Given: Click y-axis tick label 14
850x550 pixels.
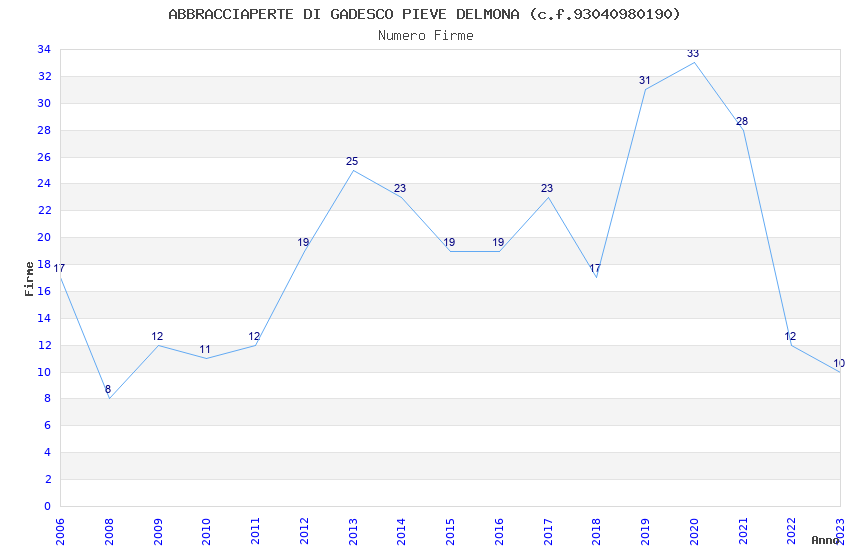Looking at the screenshot, I should [x=44, y=318].
